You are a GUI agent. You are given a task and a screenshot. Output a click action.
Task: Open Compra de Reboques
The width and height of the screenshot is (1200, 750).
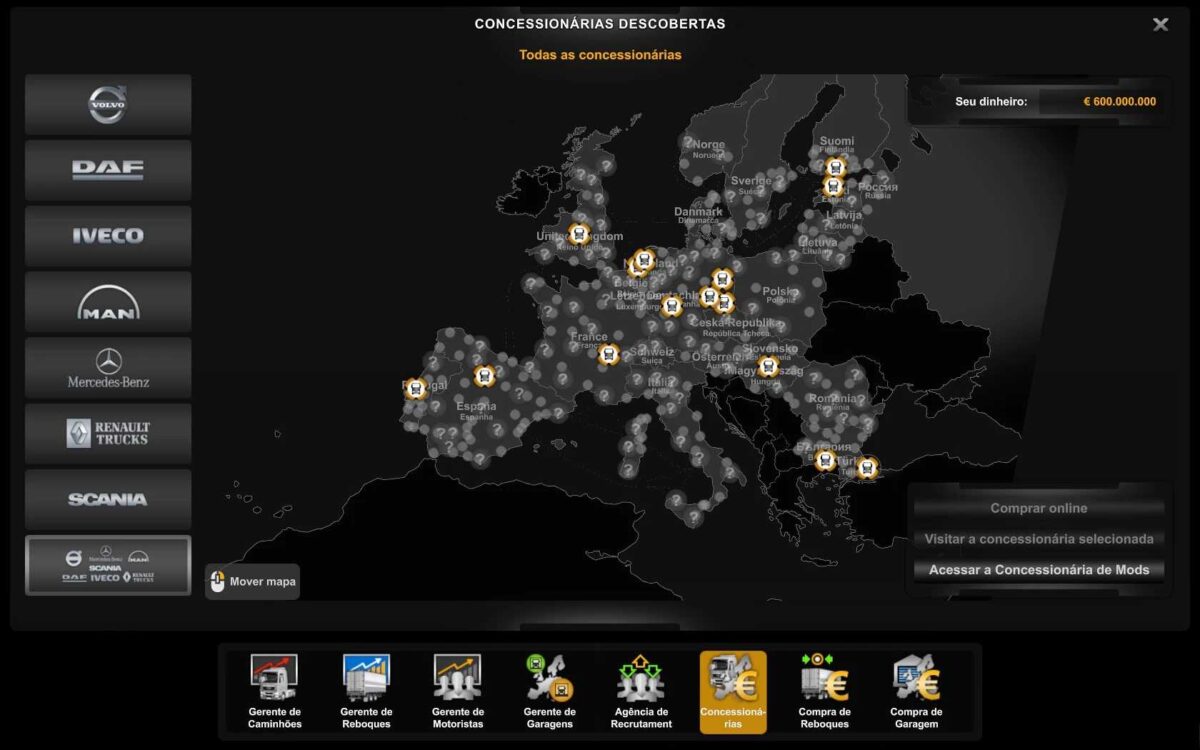pyautogui.click(x=825, y=691)
